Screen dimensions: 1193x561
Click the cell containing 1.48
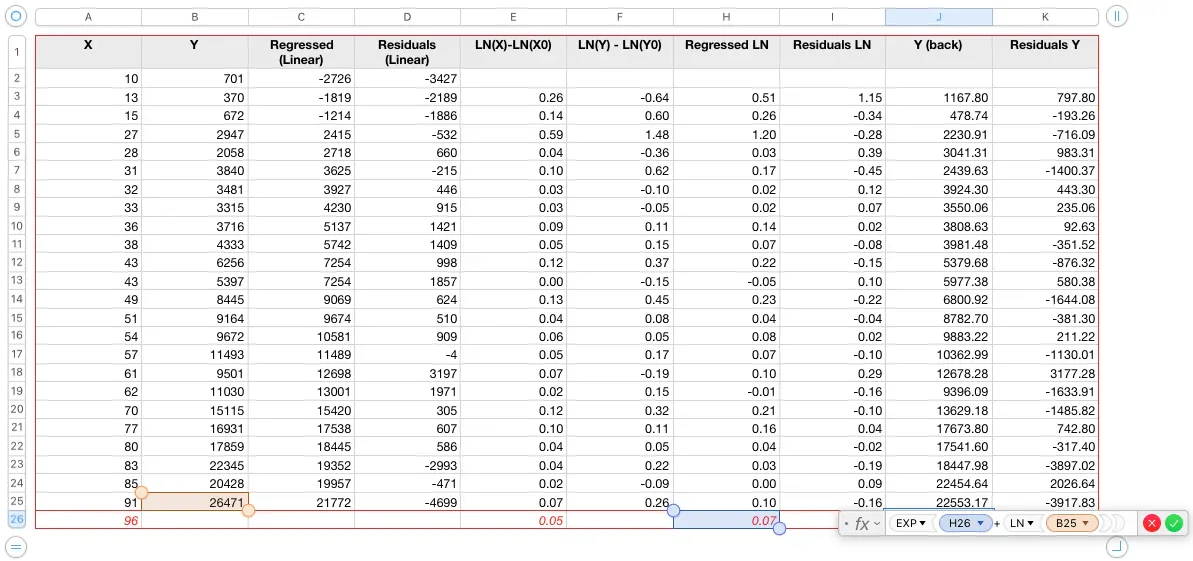click(620, 134)
